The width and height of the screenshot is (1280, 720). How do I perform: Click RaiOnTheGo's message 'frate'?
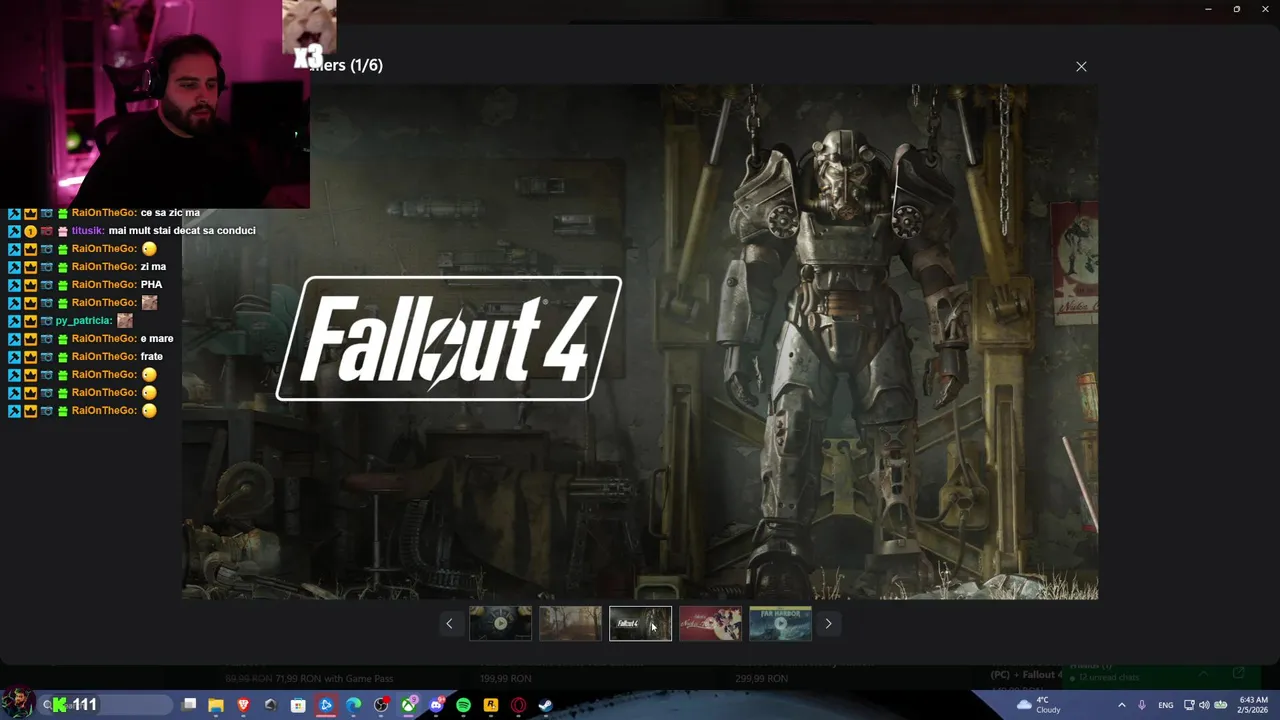(152, 357)
